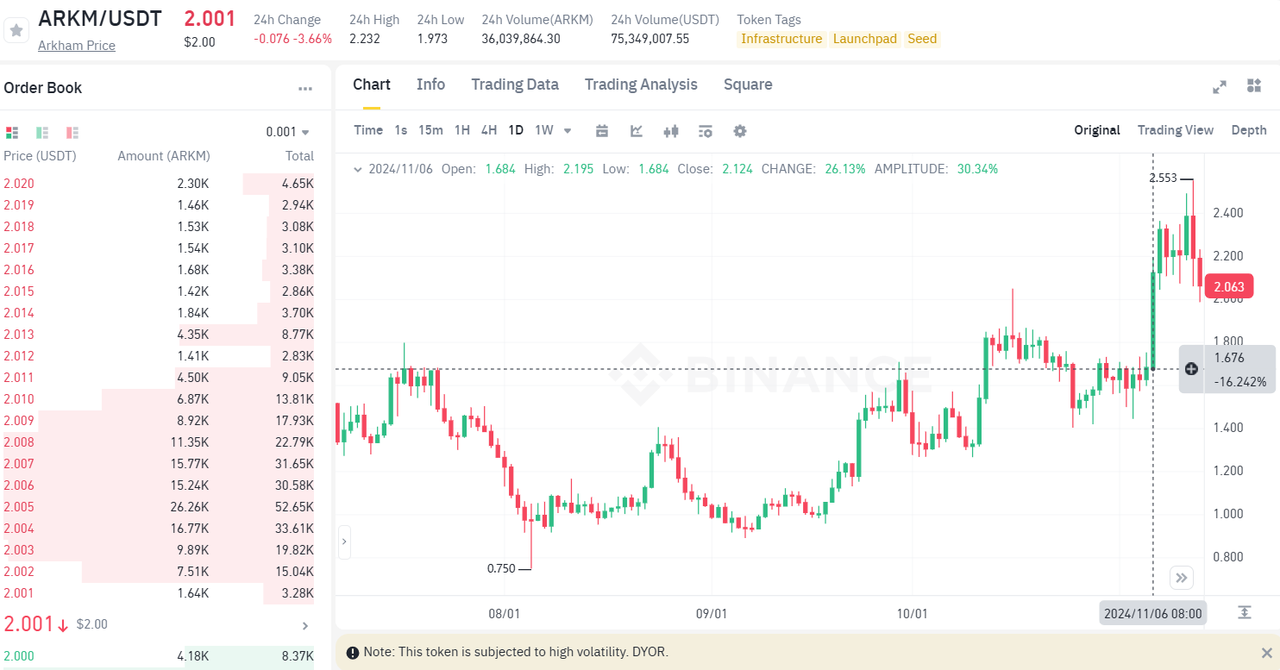Select the 1H chart interval

(x=462, y=130)
